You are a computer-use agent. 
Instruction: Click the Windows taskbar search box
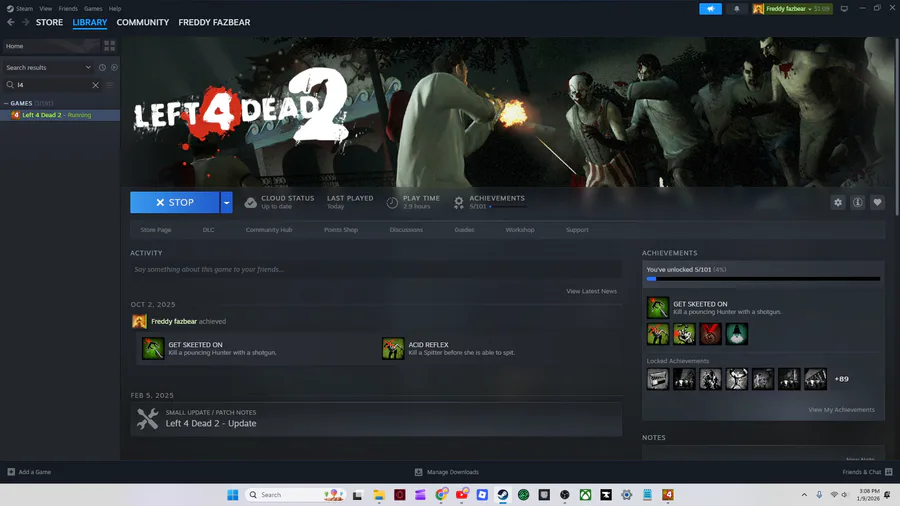(x=296, y=495)
